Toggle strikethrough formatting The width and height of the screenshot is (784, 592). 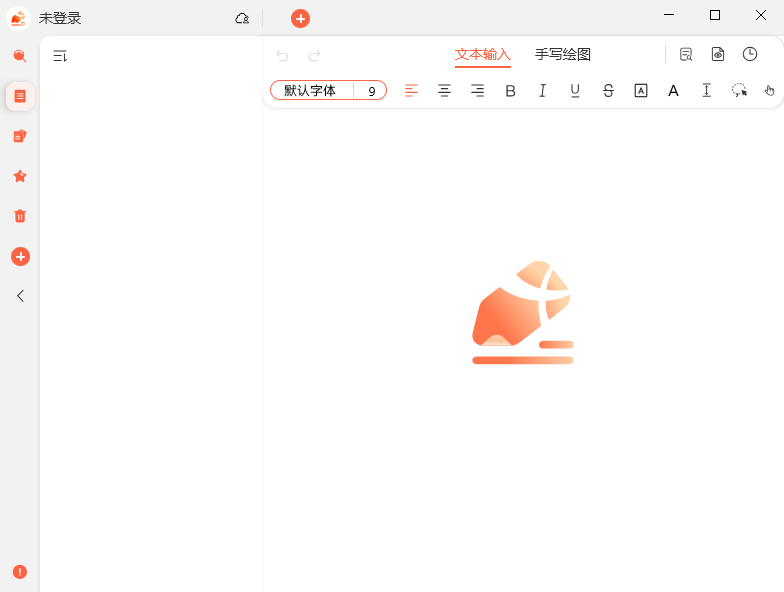point(608,90)
